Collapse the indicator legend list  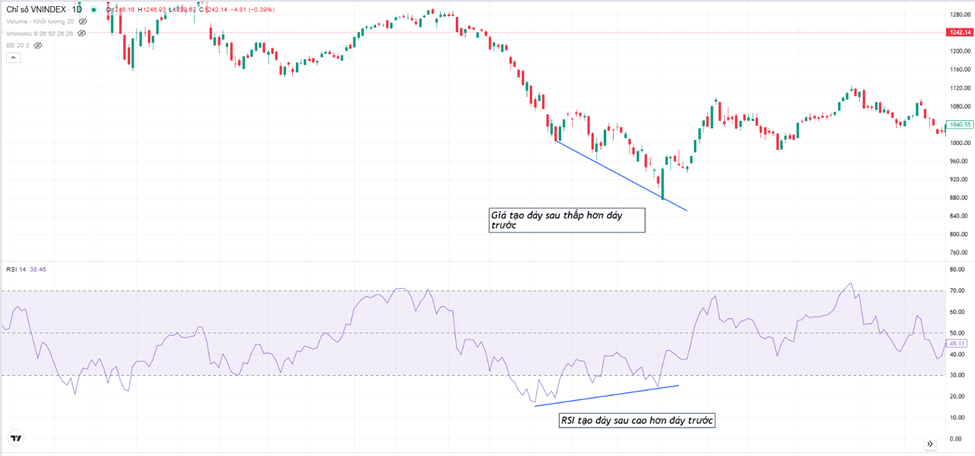point(13,58)
